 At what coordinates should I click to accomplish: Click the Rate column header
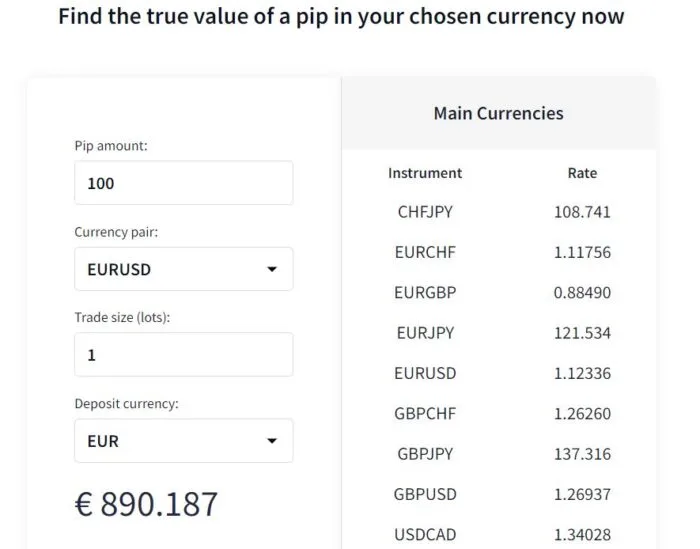point(582,173)
